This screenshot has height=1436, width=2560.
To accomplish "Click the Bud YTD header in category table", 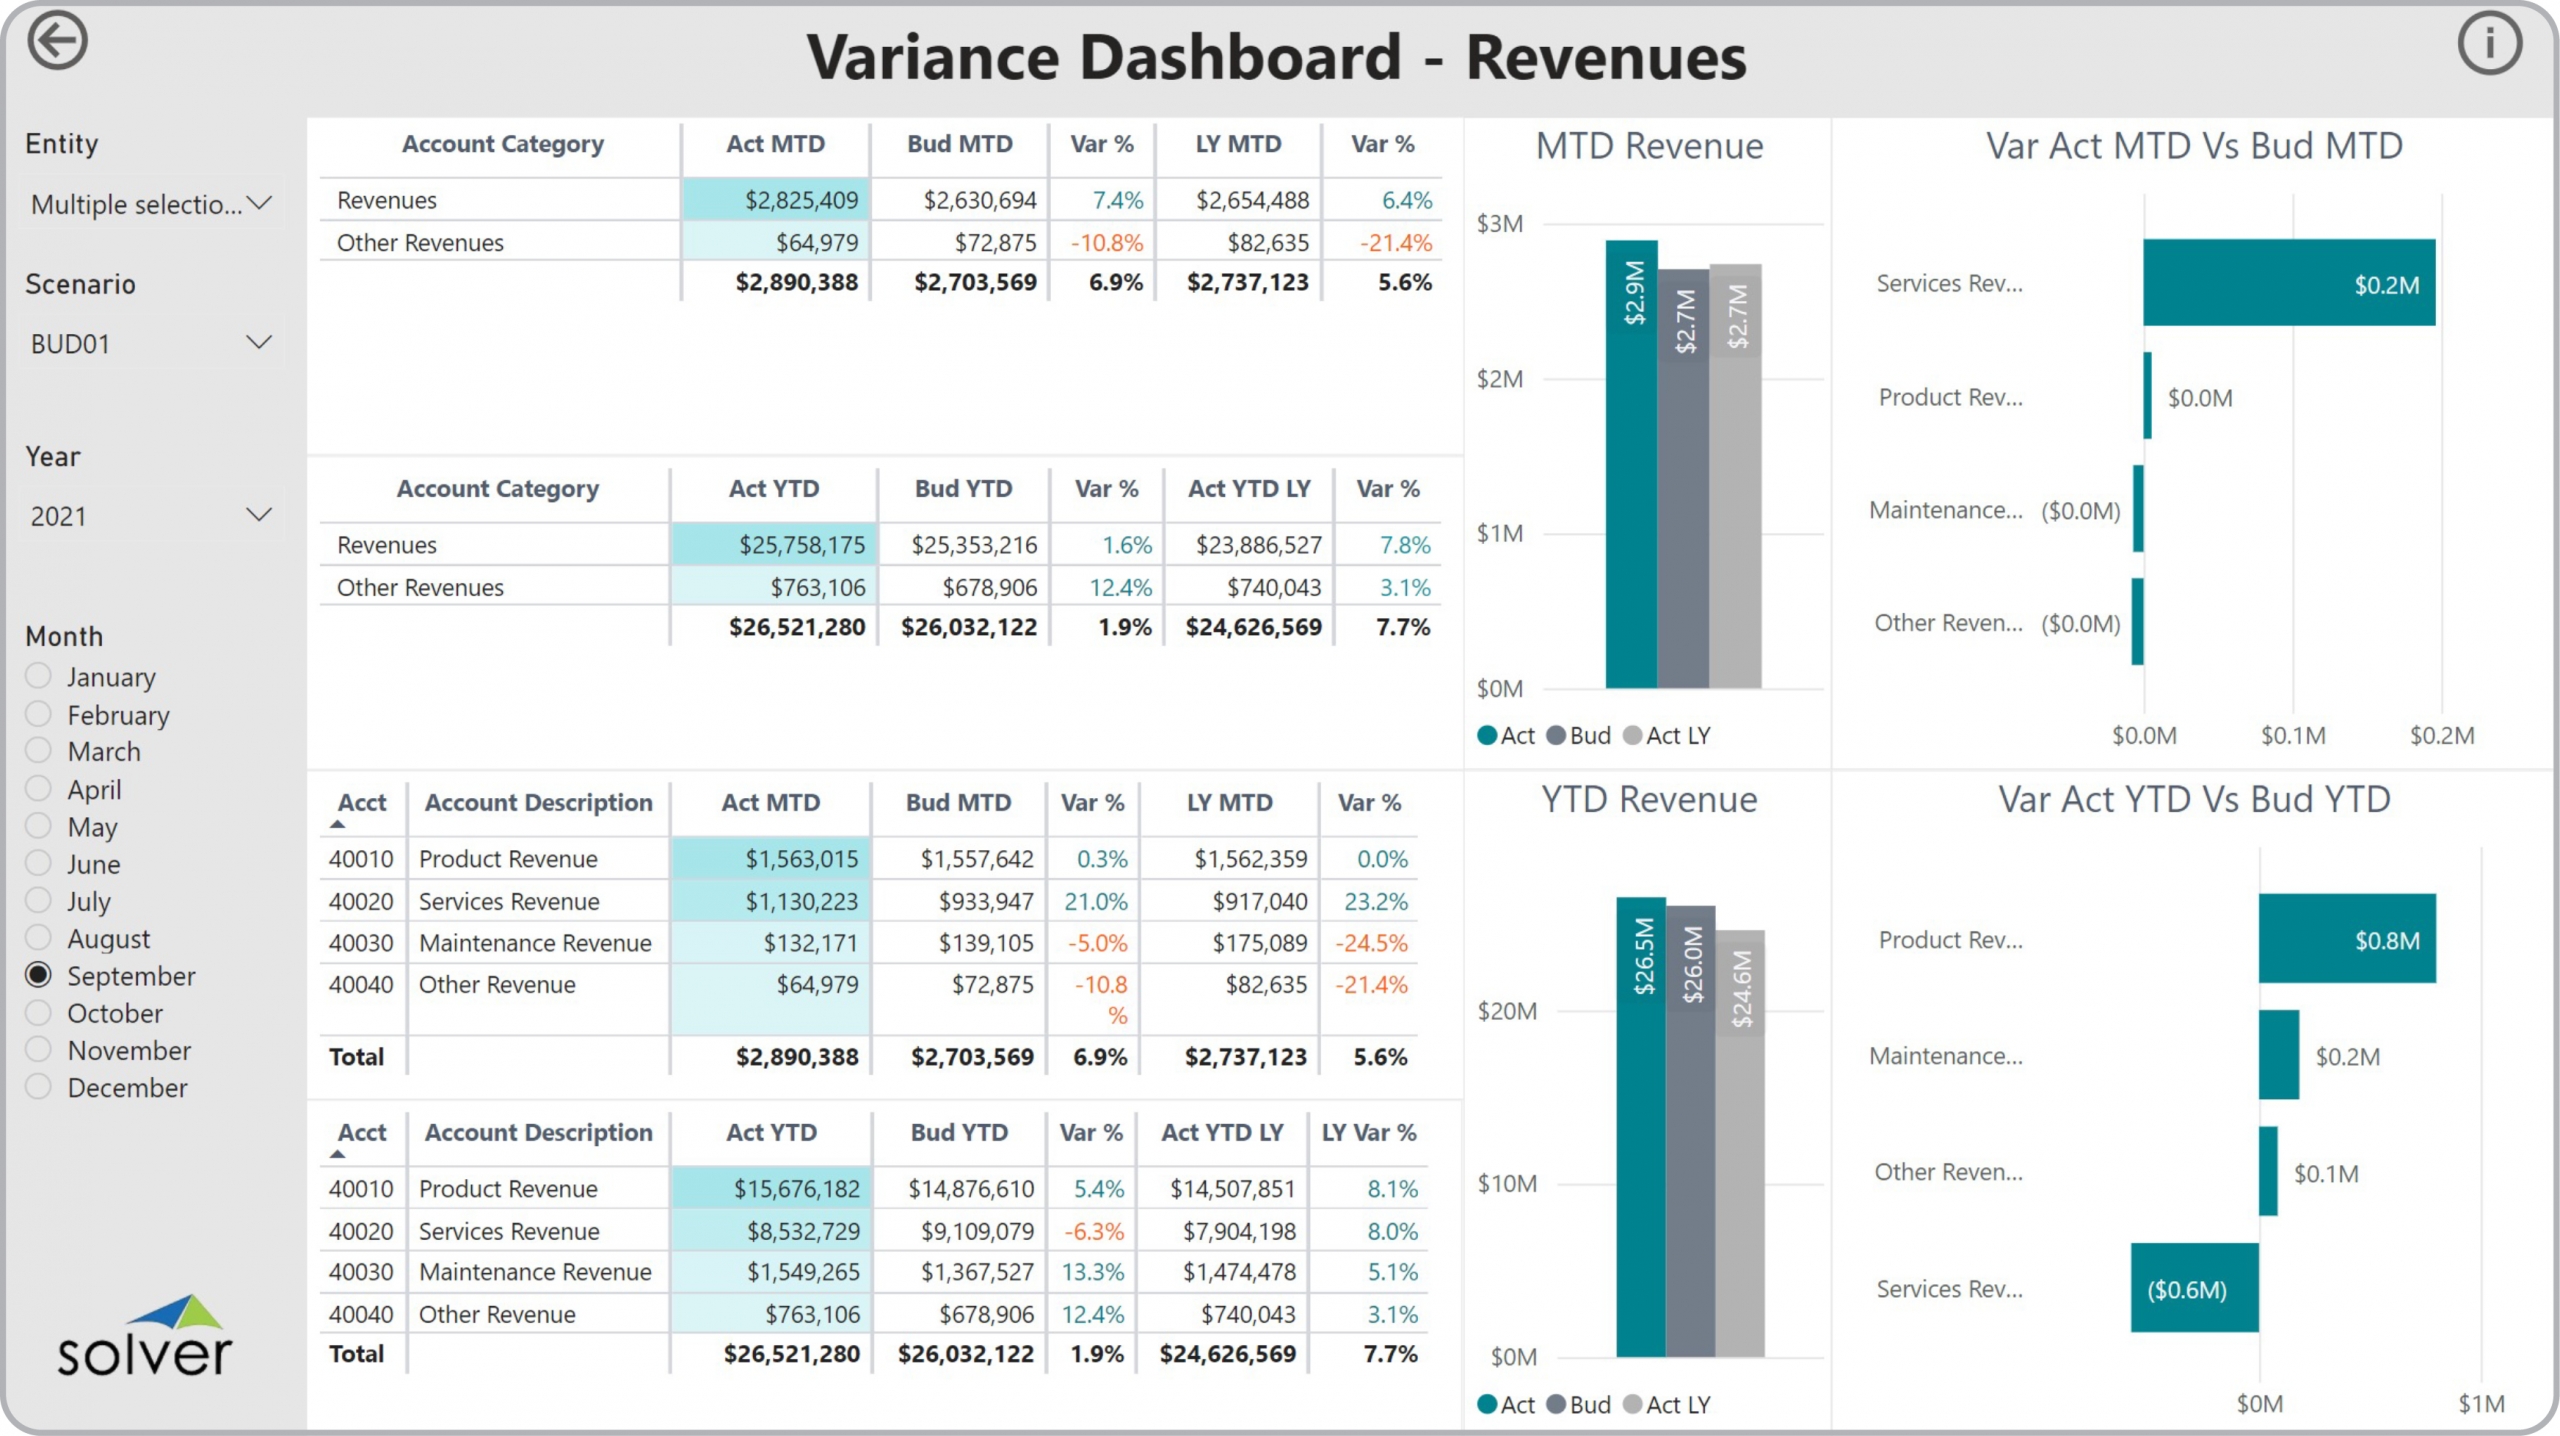I will click(x=963, y=489).
